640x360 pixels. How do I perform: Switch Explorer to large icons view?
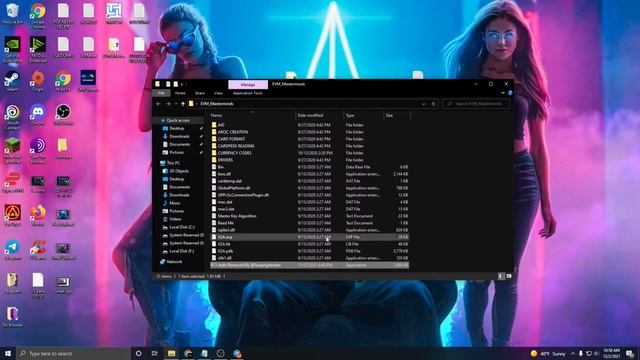[x=509, y=276]
